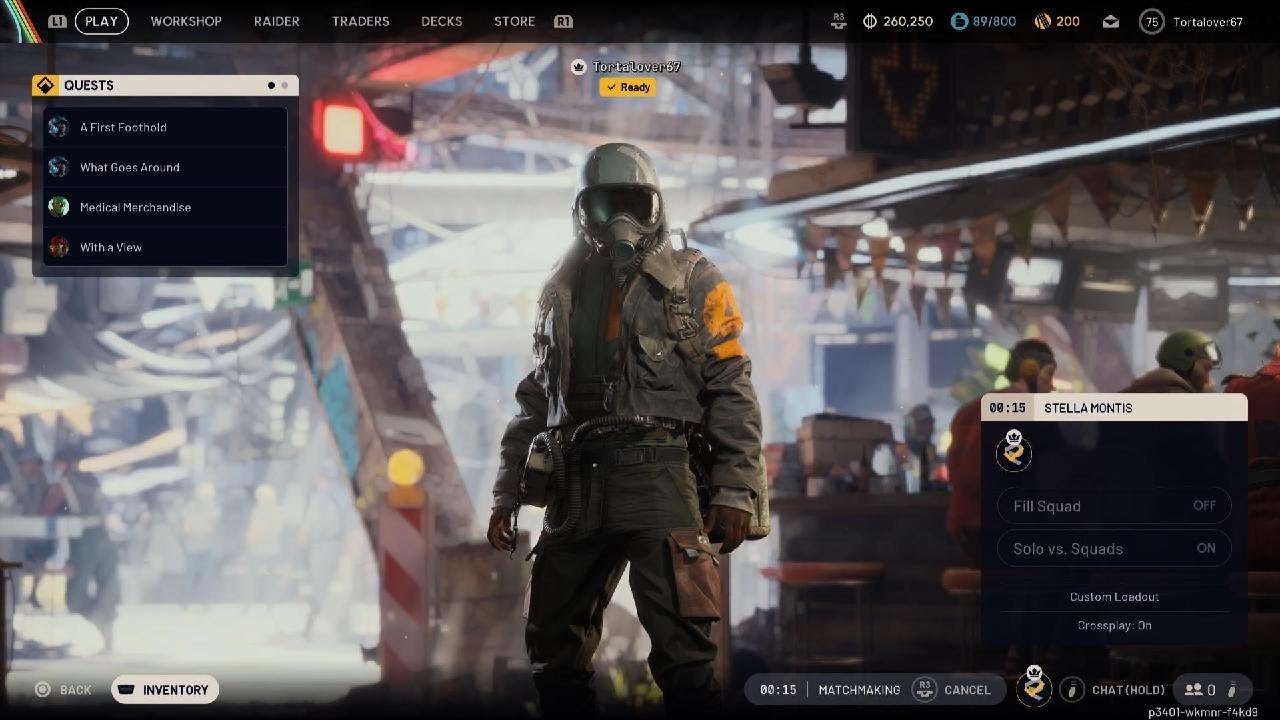Click the Tortalover67 profile name in top bar

pos(1208,21)
